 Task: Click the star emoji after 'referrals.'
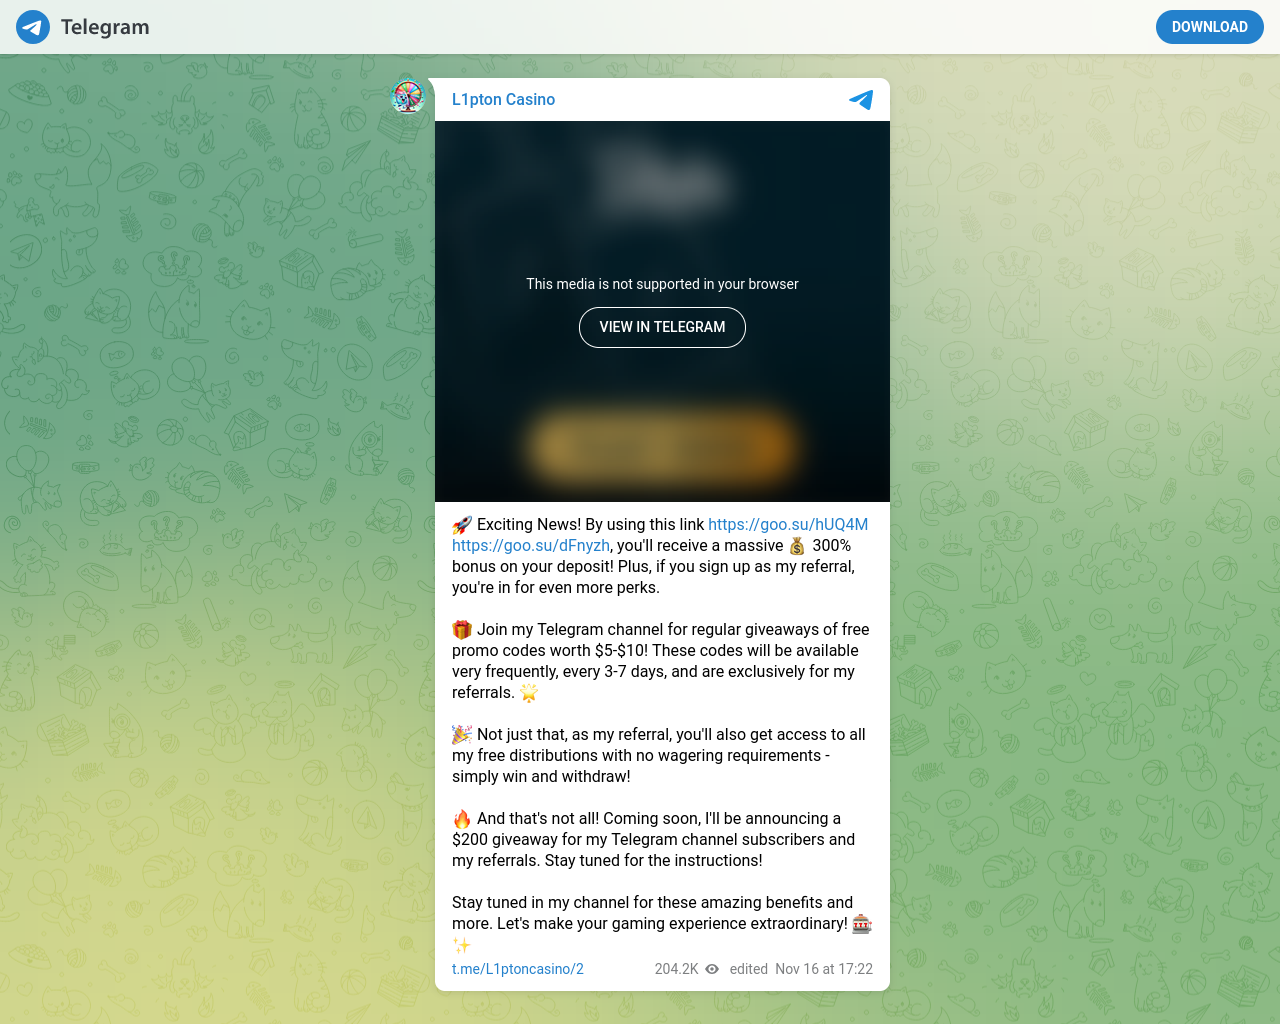tap(529, 693)
